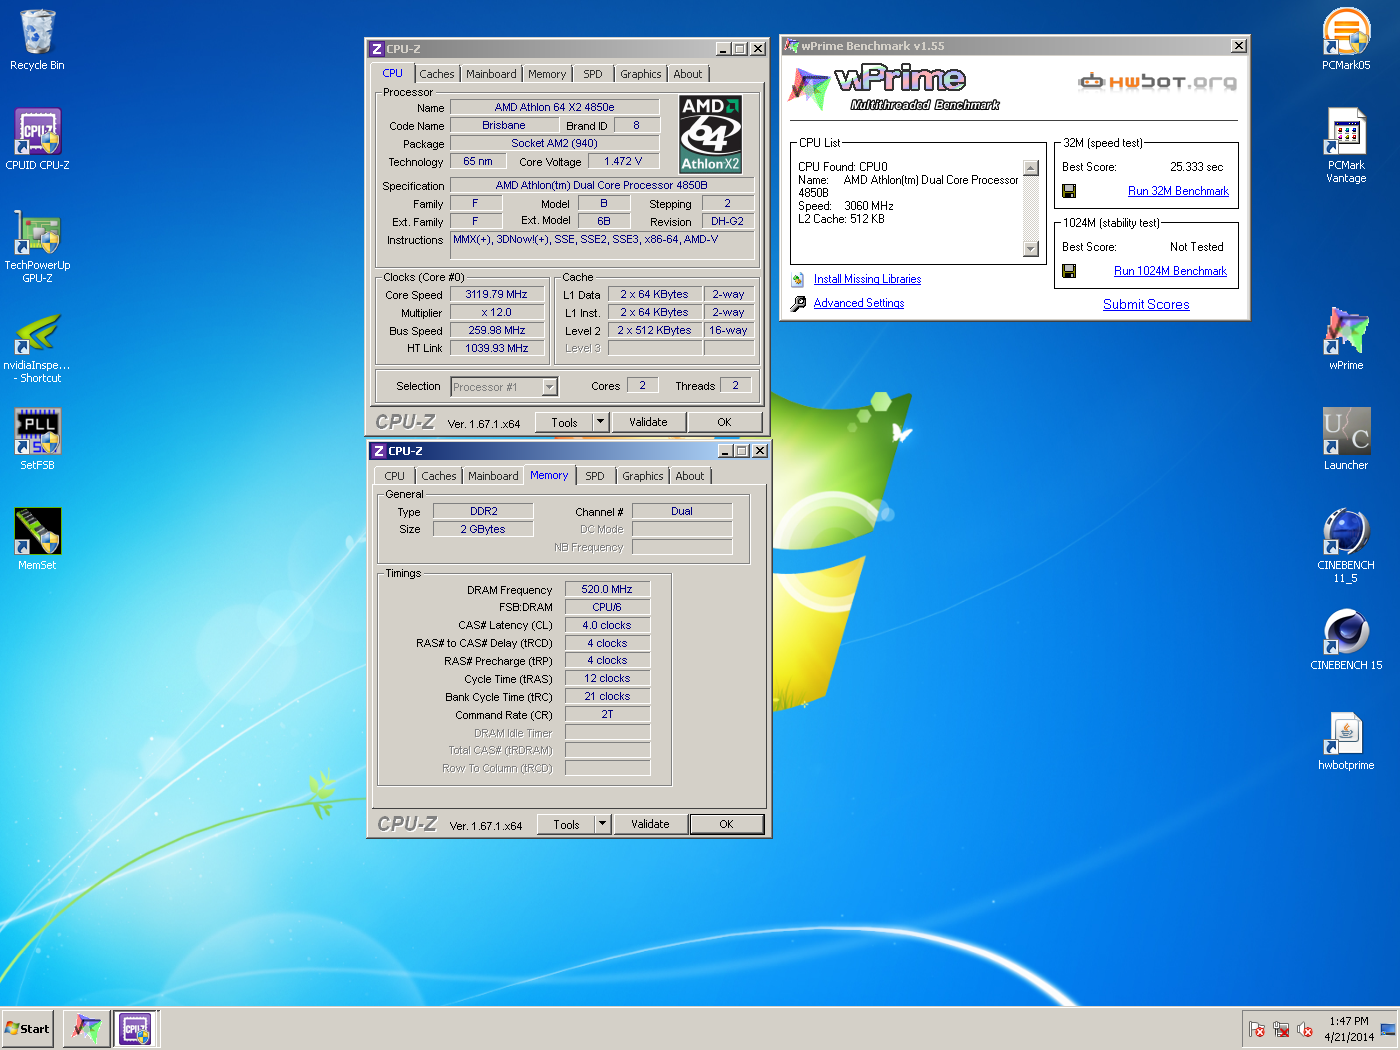Viewport: 1400px width, 1050px height.
Task: Click CPU-Z icon in the taskbar
Action: (135, 1028)
